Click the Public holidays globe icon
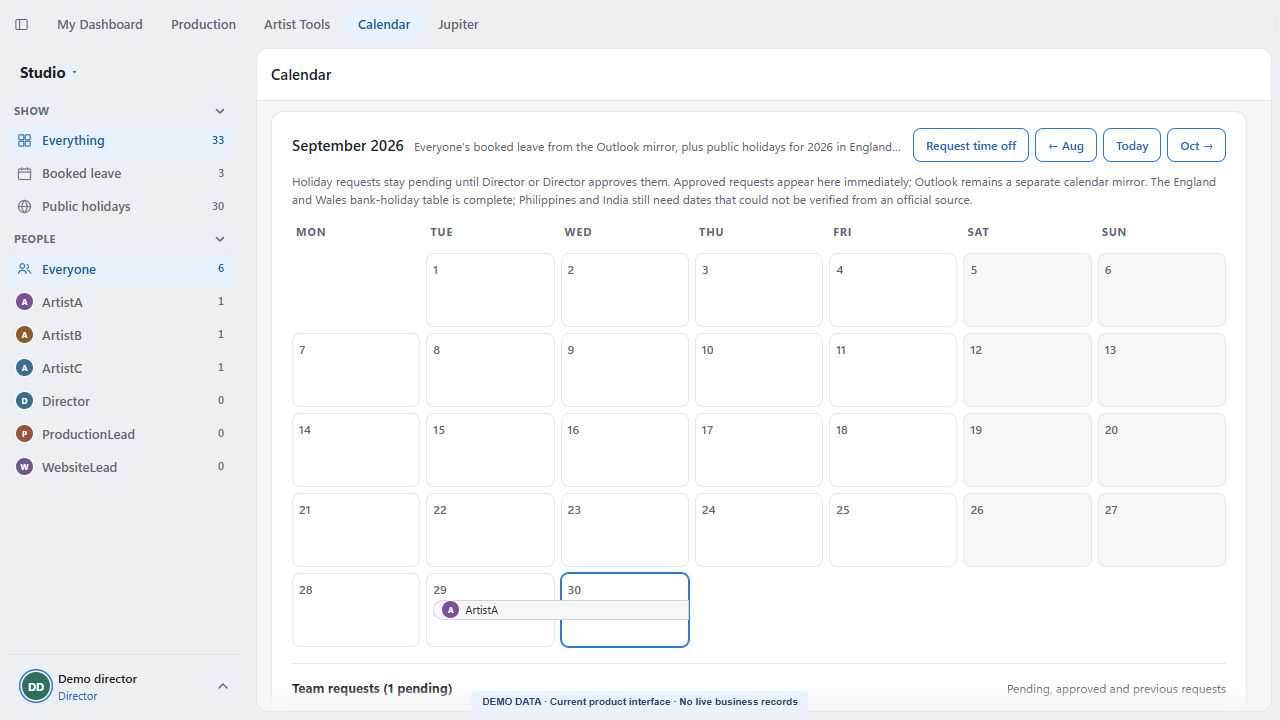The width and height of the screenshot is (1280, 720). point(25,207)
